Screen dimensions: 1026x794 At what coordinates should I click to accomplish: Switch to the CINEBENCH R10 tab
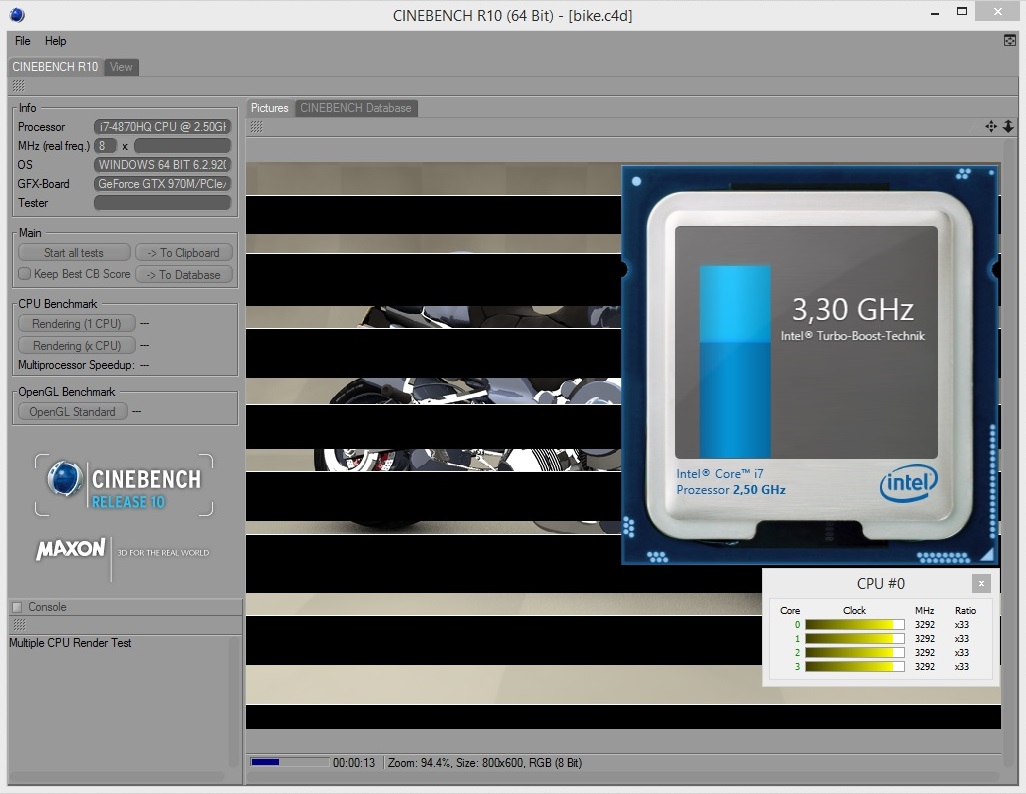[55, 67]
